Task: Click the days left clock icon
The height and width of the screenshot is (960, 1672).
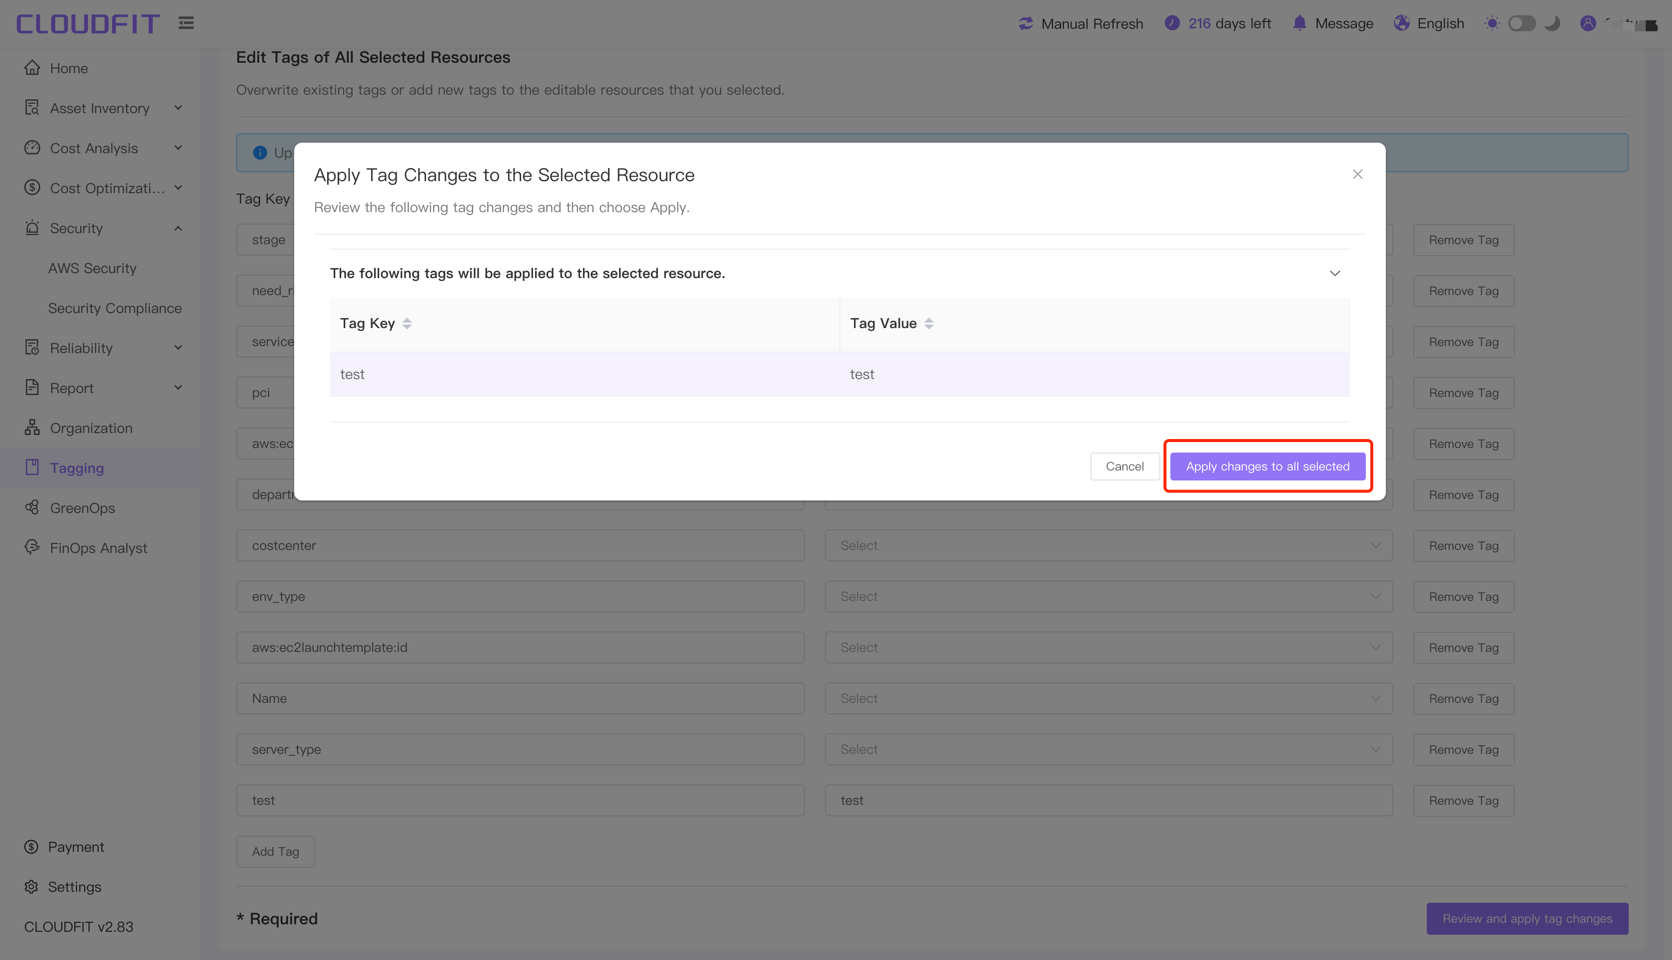Action: [1172, 23]
